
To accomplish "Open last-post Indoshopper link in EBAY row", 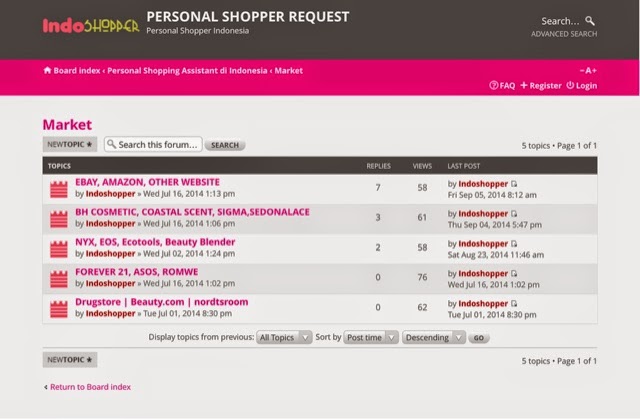I will point(483,184).
